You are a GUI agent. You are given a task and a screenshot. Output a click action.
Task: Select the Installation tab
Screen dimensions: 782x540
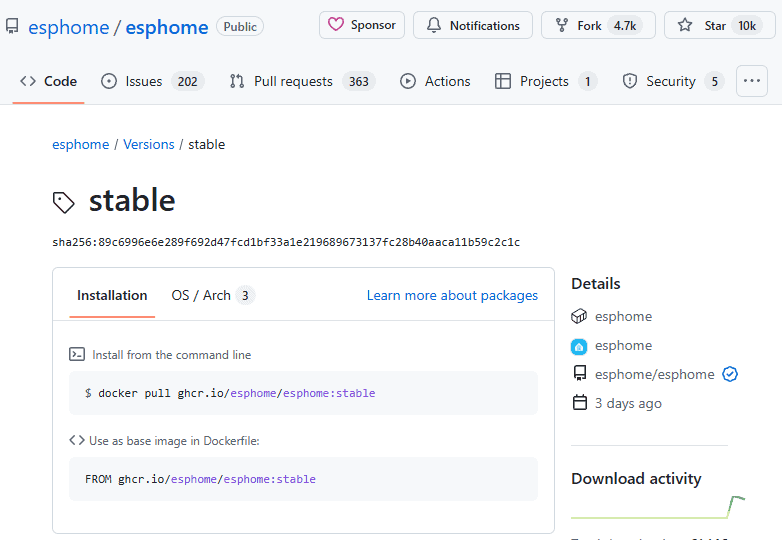click(x=112, y=296)
